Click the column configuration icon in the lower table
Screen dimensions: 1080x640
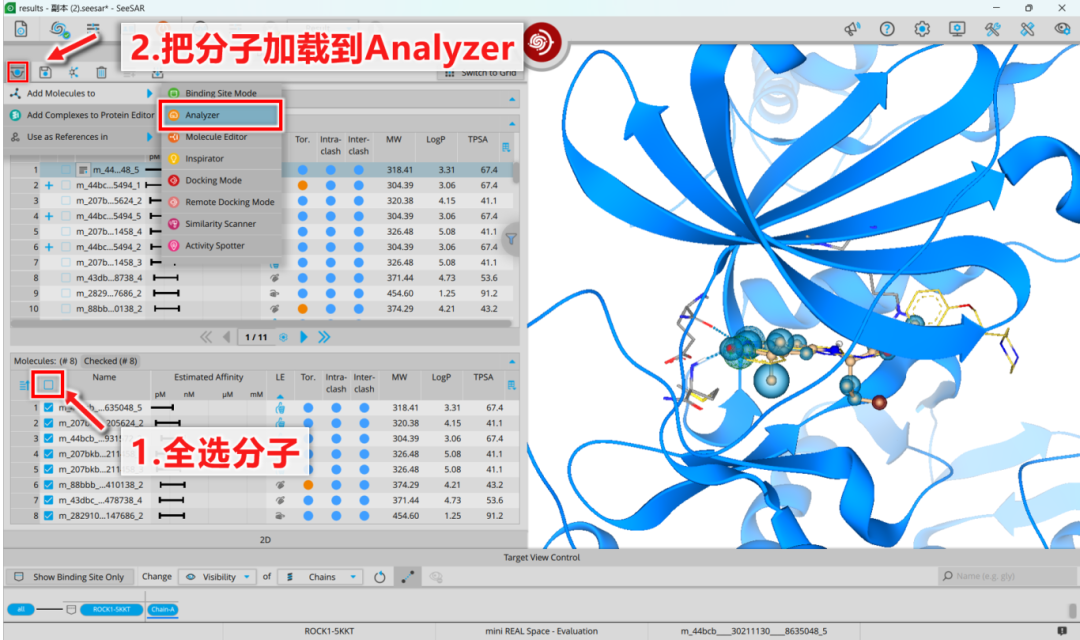point(511,385)
